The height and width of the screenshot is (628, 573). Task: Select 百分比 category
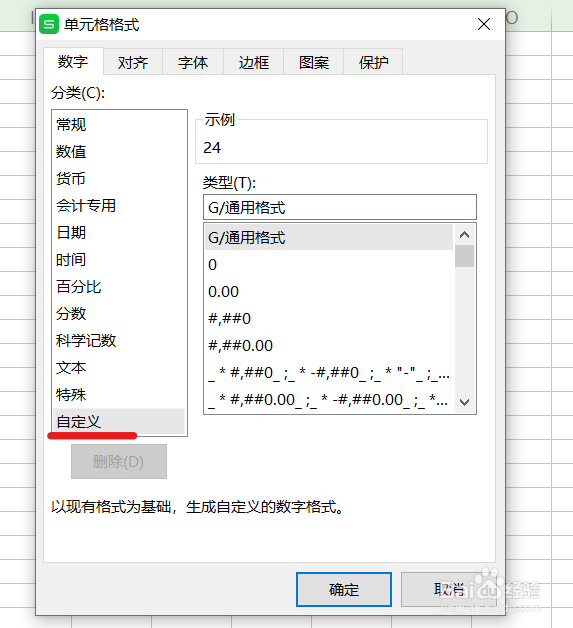point(119,287)
